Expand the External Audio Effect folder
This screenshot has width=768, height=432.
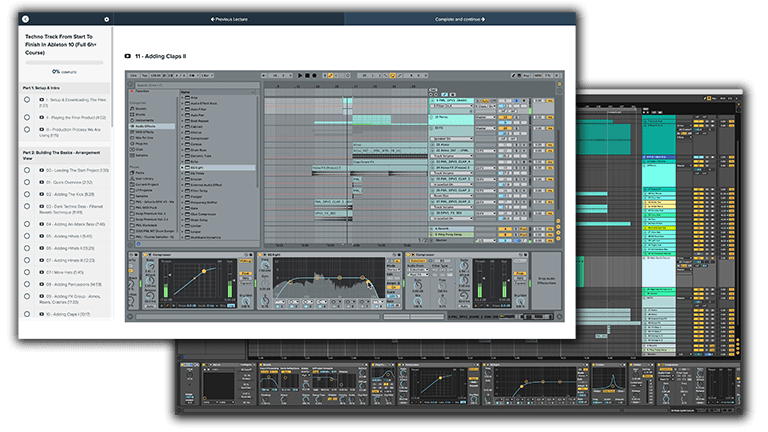[x=182, y=185]
